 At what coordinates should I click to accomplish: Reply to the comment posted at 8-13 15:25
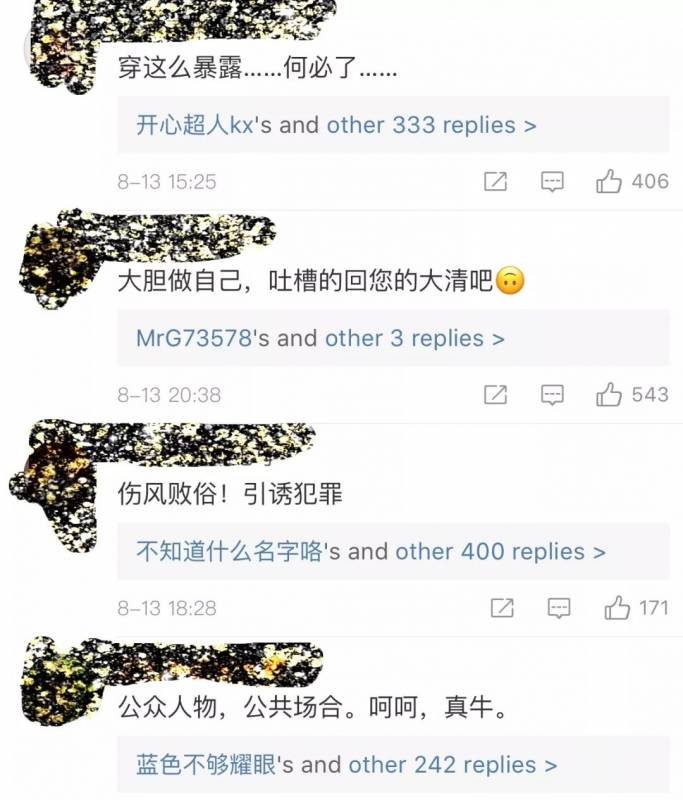pos(552,182)
